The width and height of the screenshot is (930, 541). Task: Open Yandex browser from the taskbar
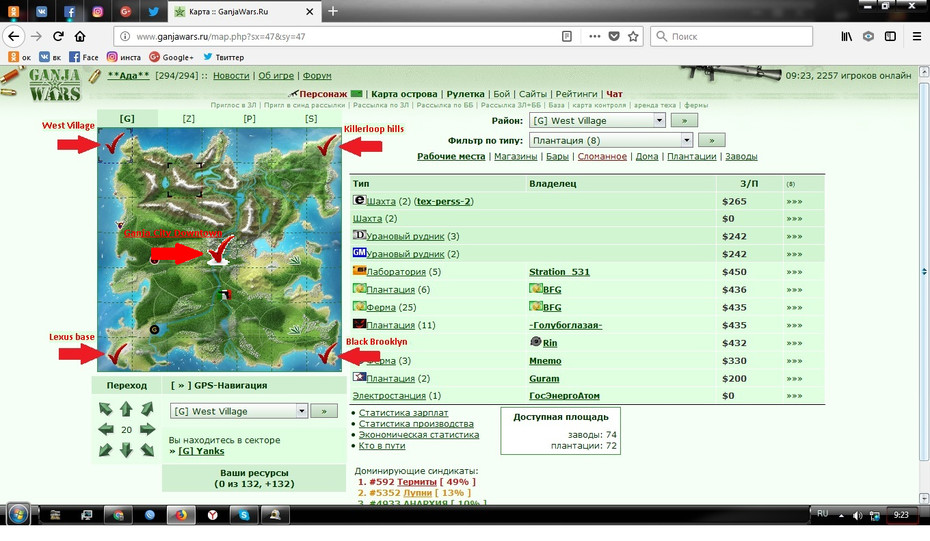coord(212,515)
